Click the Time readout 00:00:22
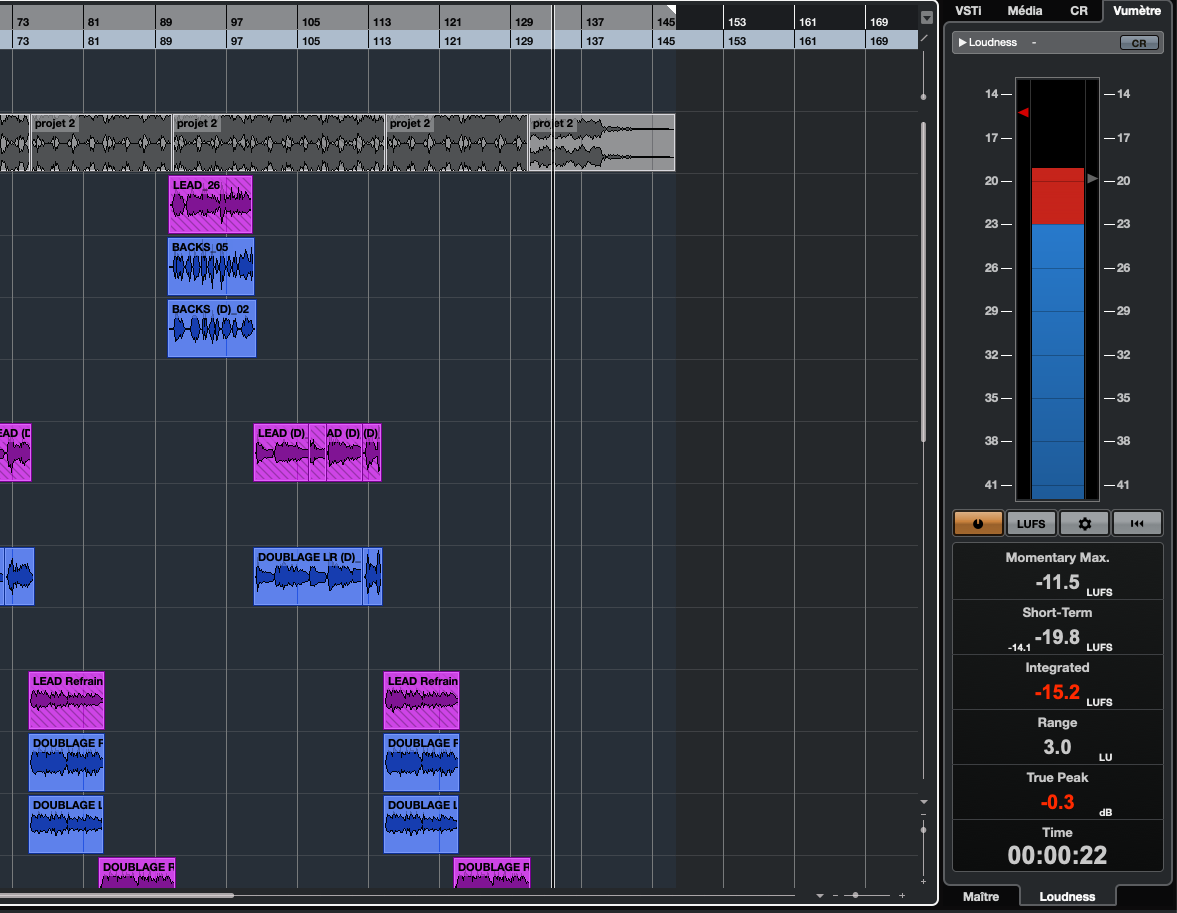The image size is (1177, 913). (x=1057, y=855)
